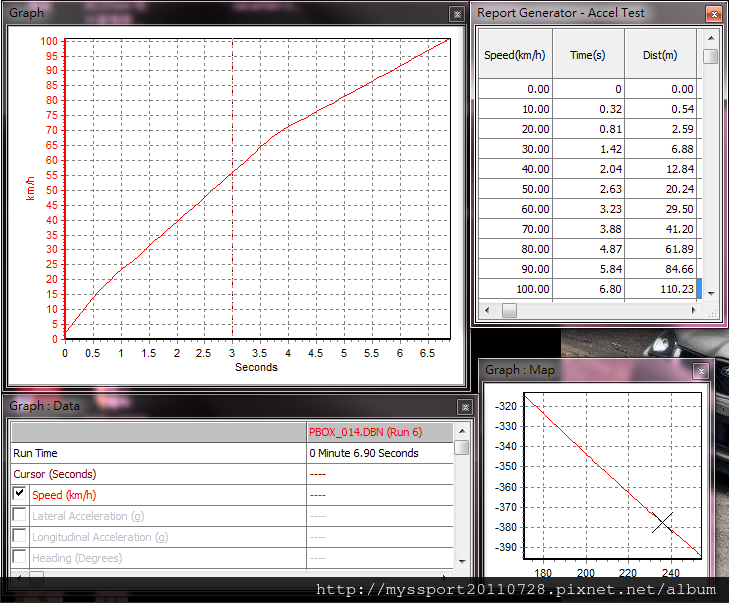Select the distance cell 29.50

[x=660, y=209]
